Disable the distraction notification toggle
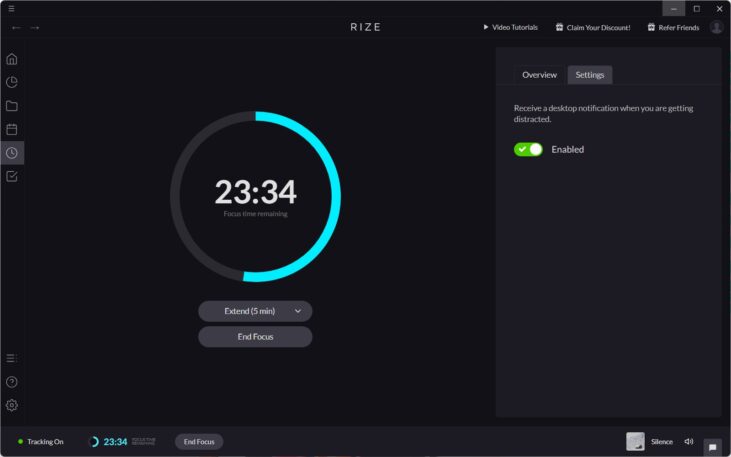Image resolution: width=731 pixels, height=457 pixels. pos(528,149)
